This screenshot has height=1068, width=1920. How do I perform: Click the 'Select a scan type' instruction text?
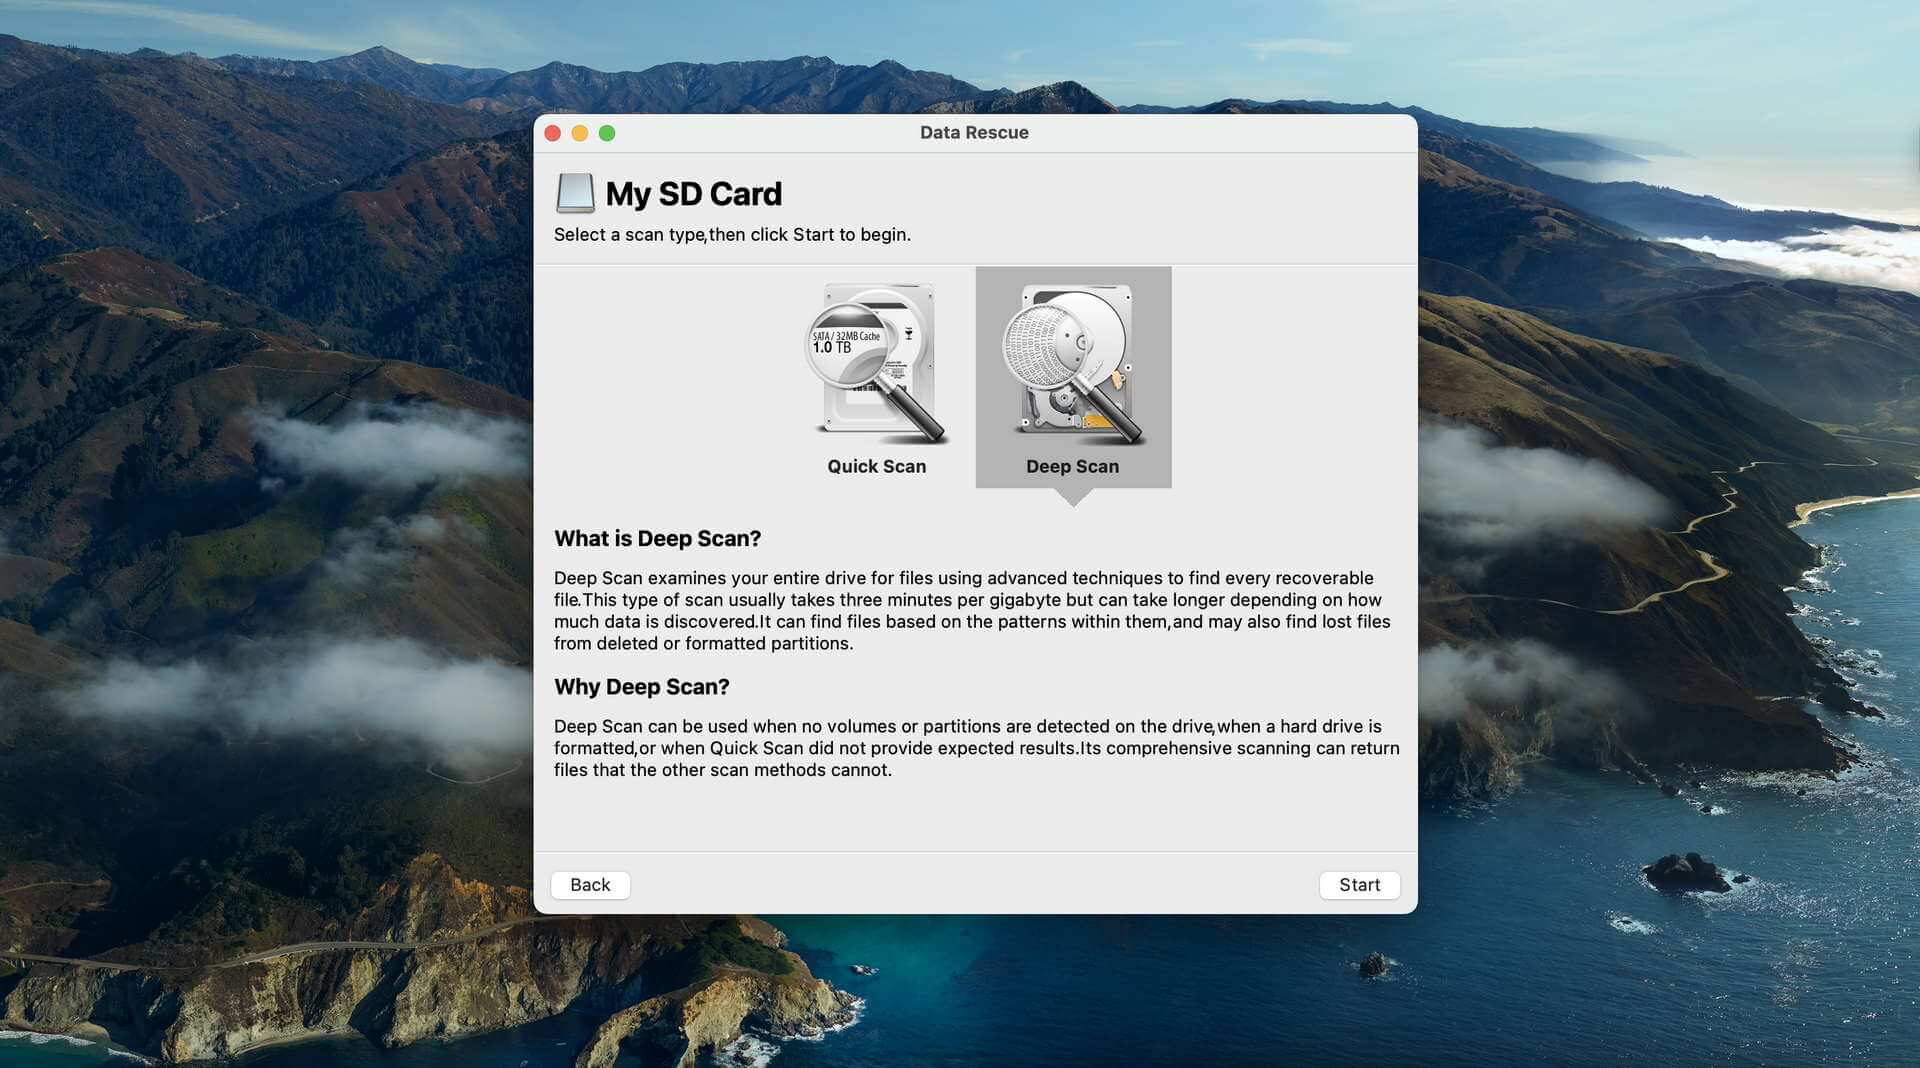(732, 234)
